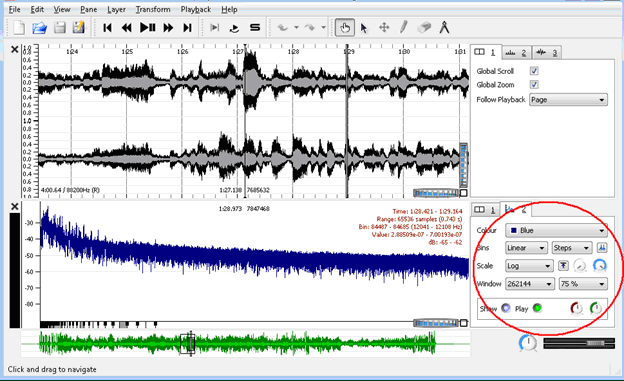Screen dimensions: 624x381
Task: Toggle the green Play layer button
Action: coord(537,308)
